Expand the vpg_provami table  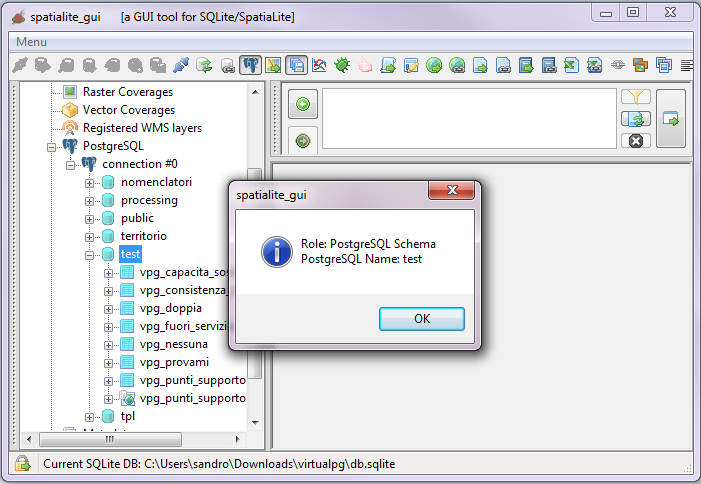click(108, 363)
